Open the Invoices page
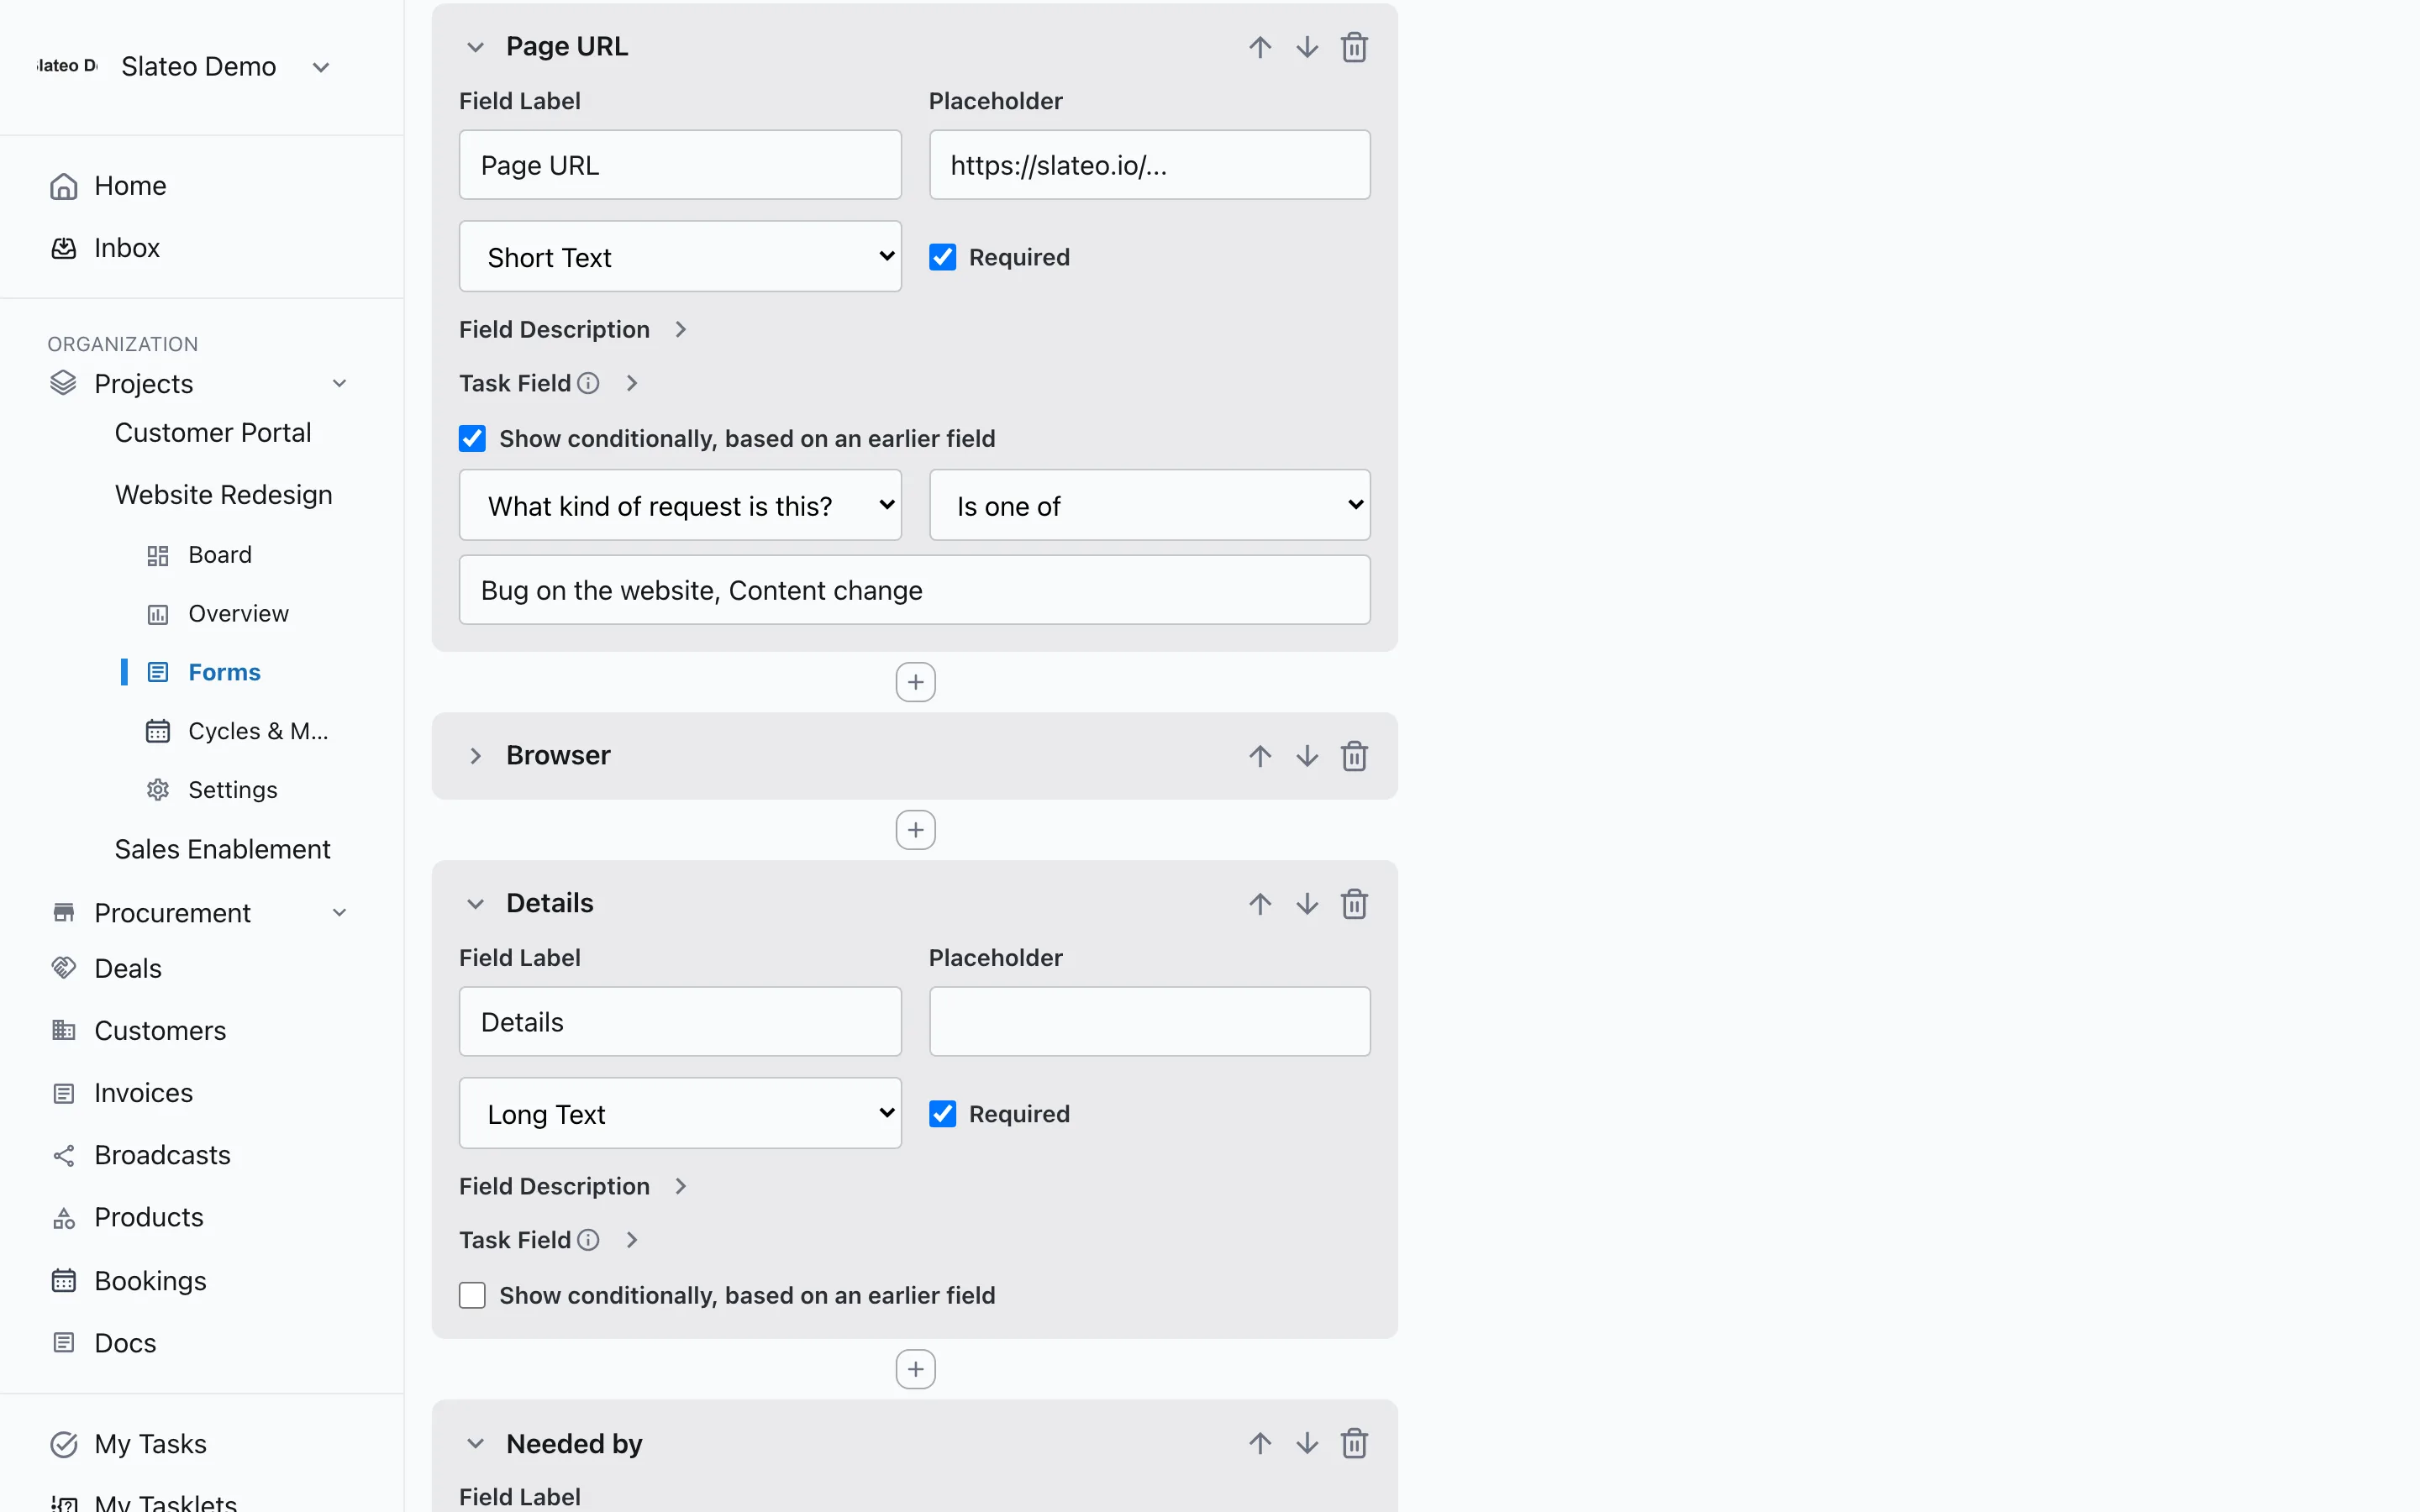Image resolution: width=2420 pixels, height=1512 pixels. pyautogui.click(x=143, y=1093)
